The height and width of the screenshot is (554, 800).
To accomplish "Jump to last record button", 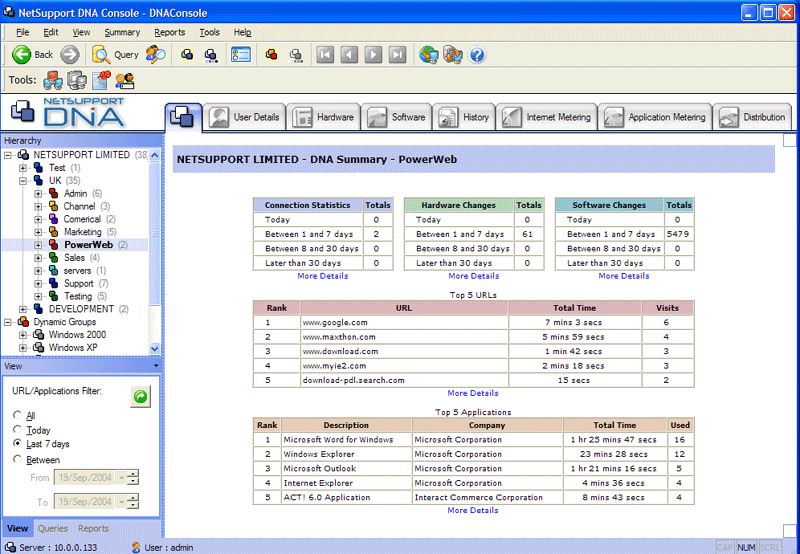I will click(397, 55).
